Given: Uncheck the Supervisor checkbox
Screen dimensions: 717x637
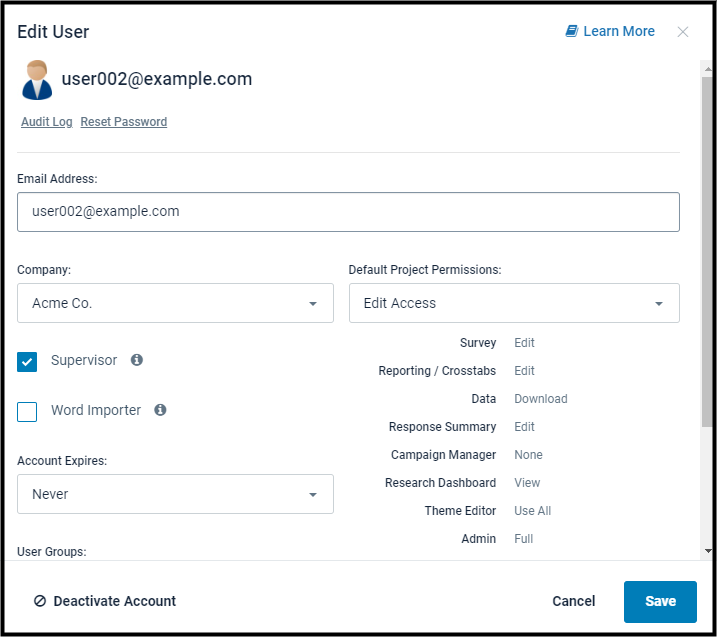Looking at the screenshot, I should coord(27,362).
